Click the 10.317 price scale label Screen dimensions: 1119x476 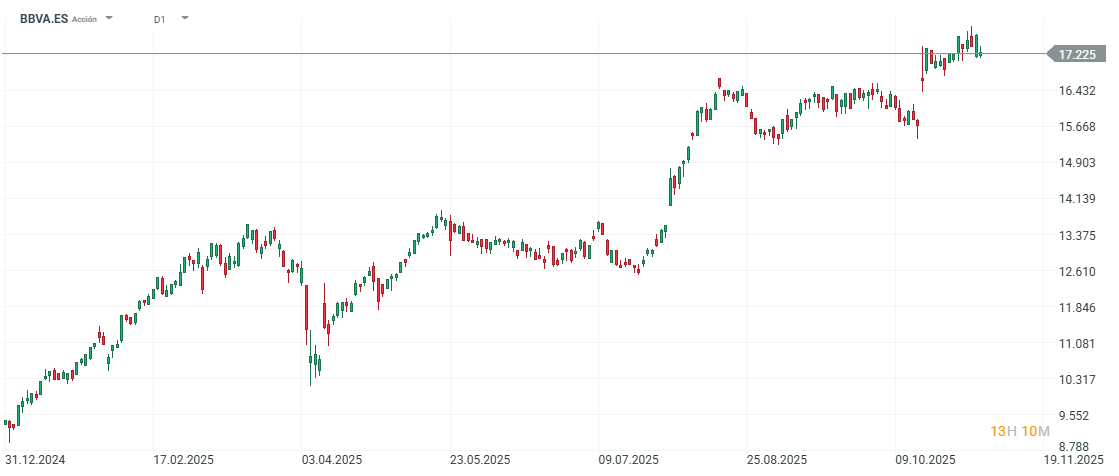pos(1078,380)
